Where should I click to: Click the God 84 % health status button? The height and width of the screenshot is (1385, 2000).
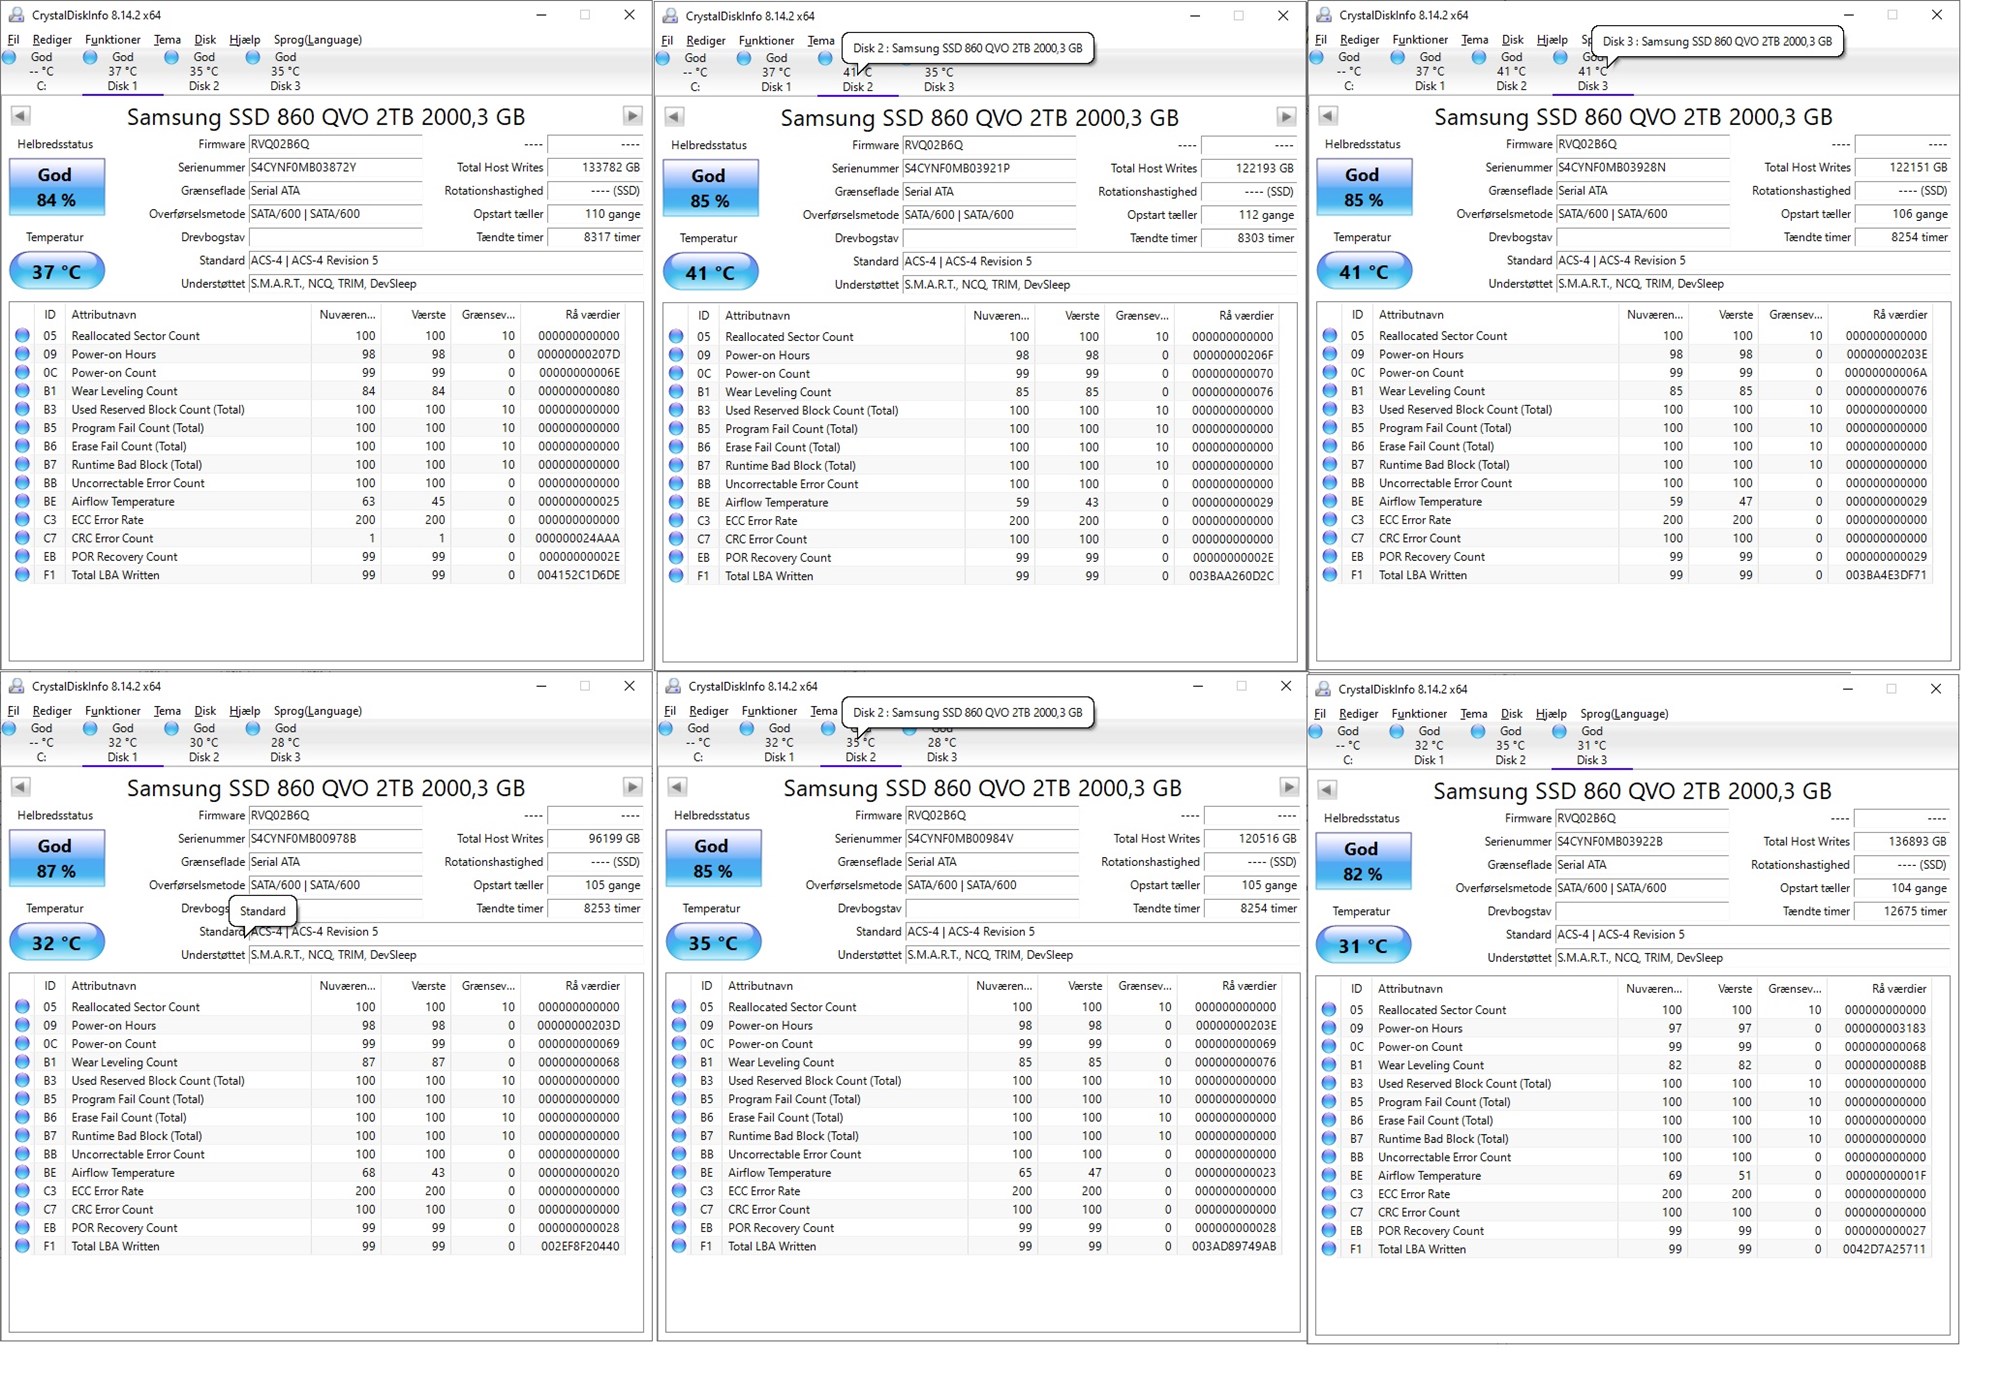point(56,187)
